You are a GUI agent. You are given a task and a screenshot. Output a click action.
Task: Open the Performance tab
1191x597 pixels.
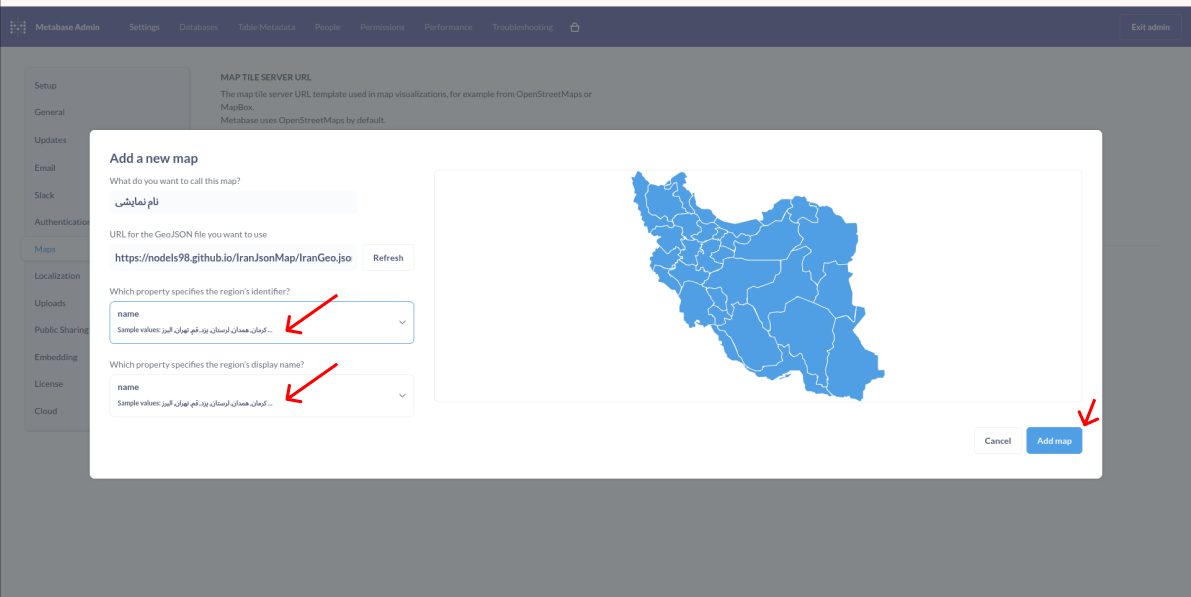pos(448,27)
